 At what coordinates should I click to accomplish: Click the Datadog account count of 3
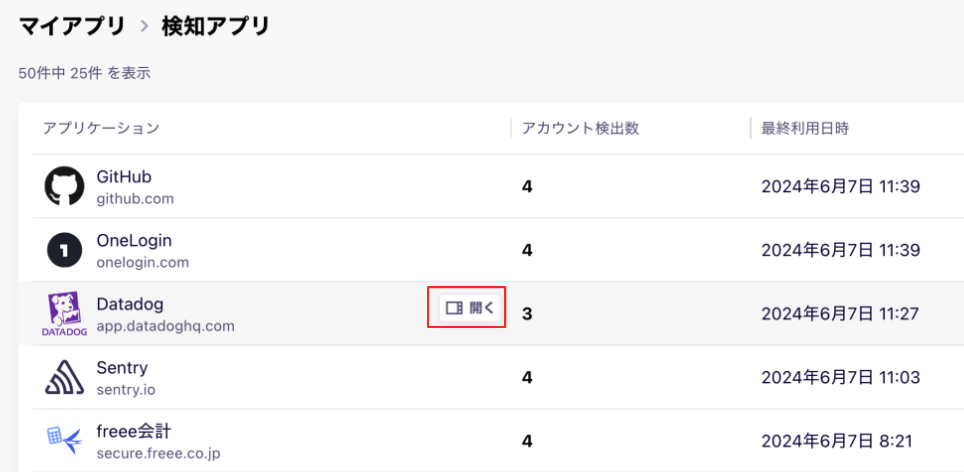527,314
